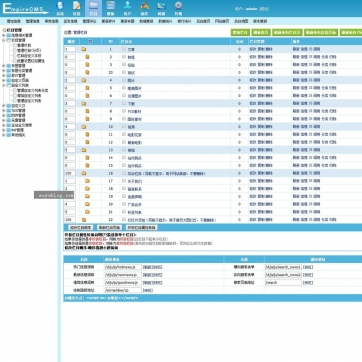Select the highlighted 栏目 (Column) folder icon in top navigation
The height and width of the screenshot is (362, 362).
coord(94,8)
